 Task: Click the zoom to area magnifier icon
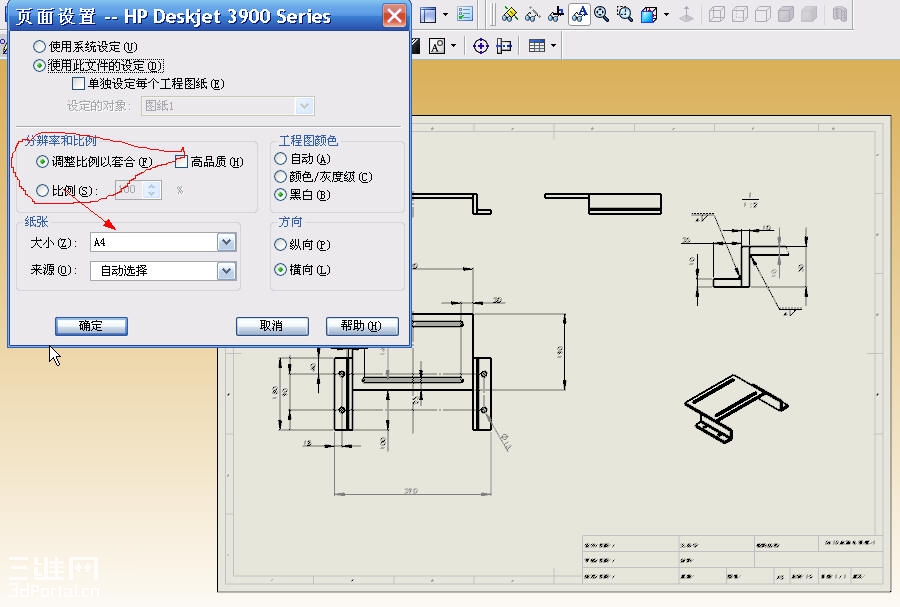coord(624,14)
